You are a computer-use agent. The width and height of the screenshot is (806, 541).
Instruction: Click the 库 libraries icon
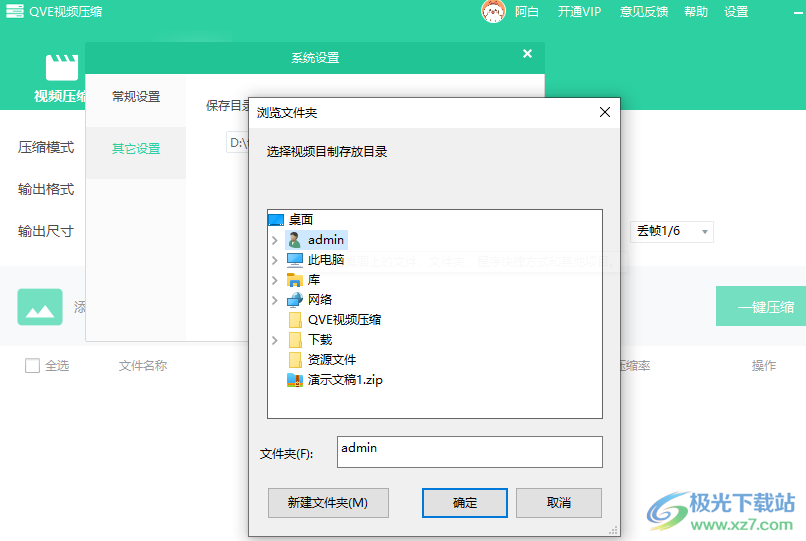tap(295, 280)
